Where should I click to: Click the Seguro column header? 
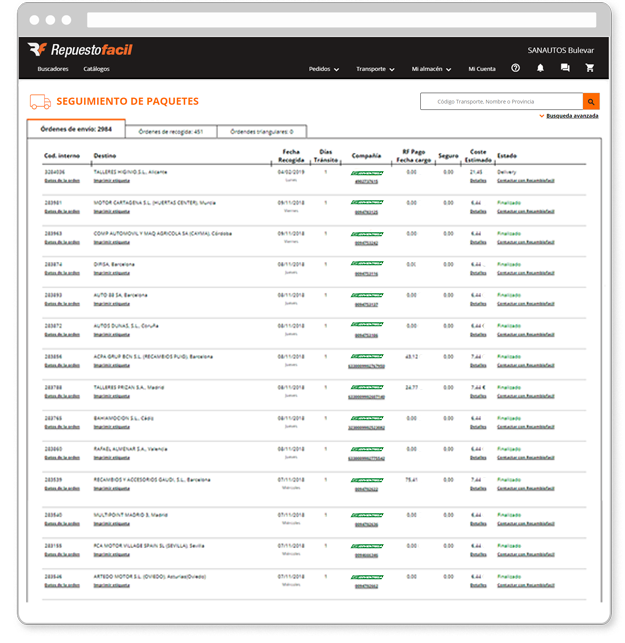(448, 156)
